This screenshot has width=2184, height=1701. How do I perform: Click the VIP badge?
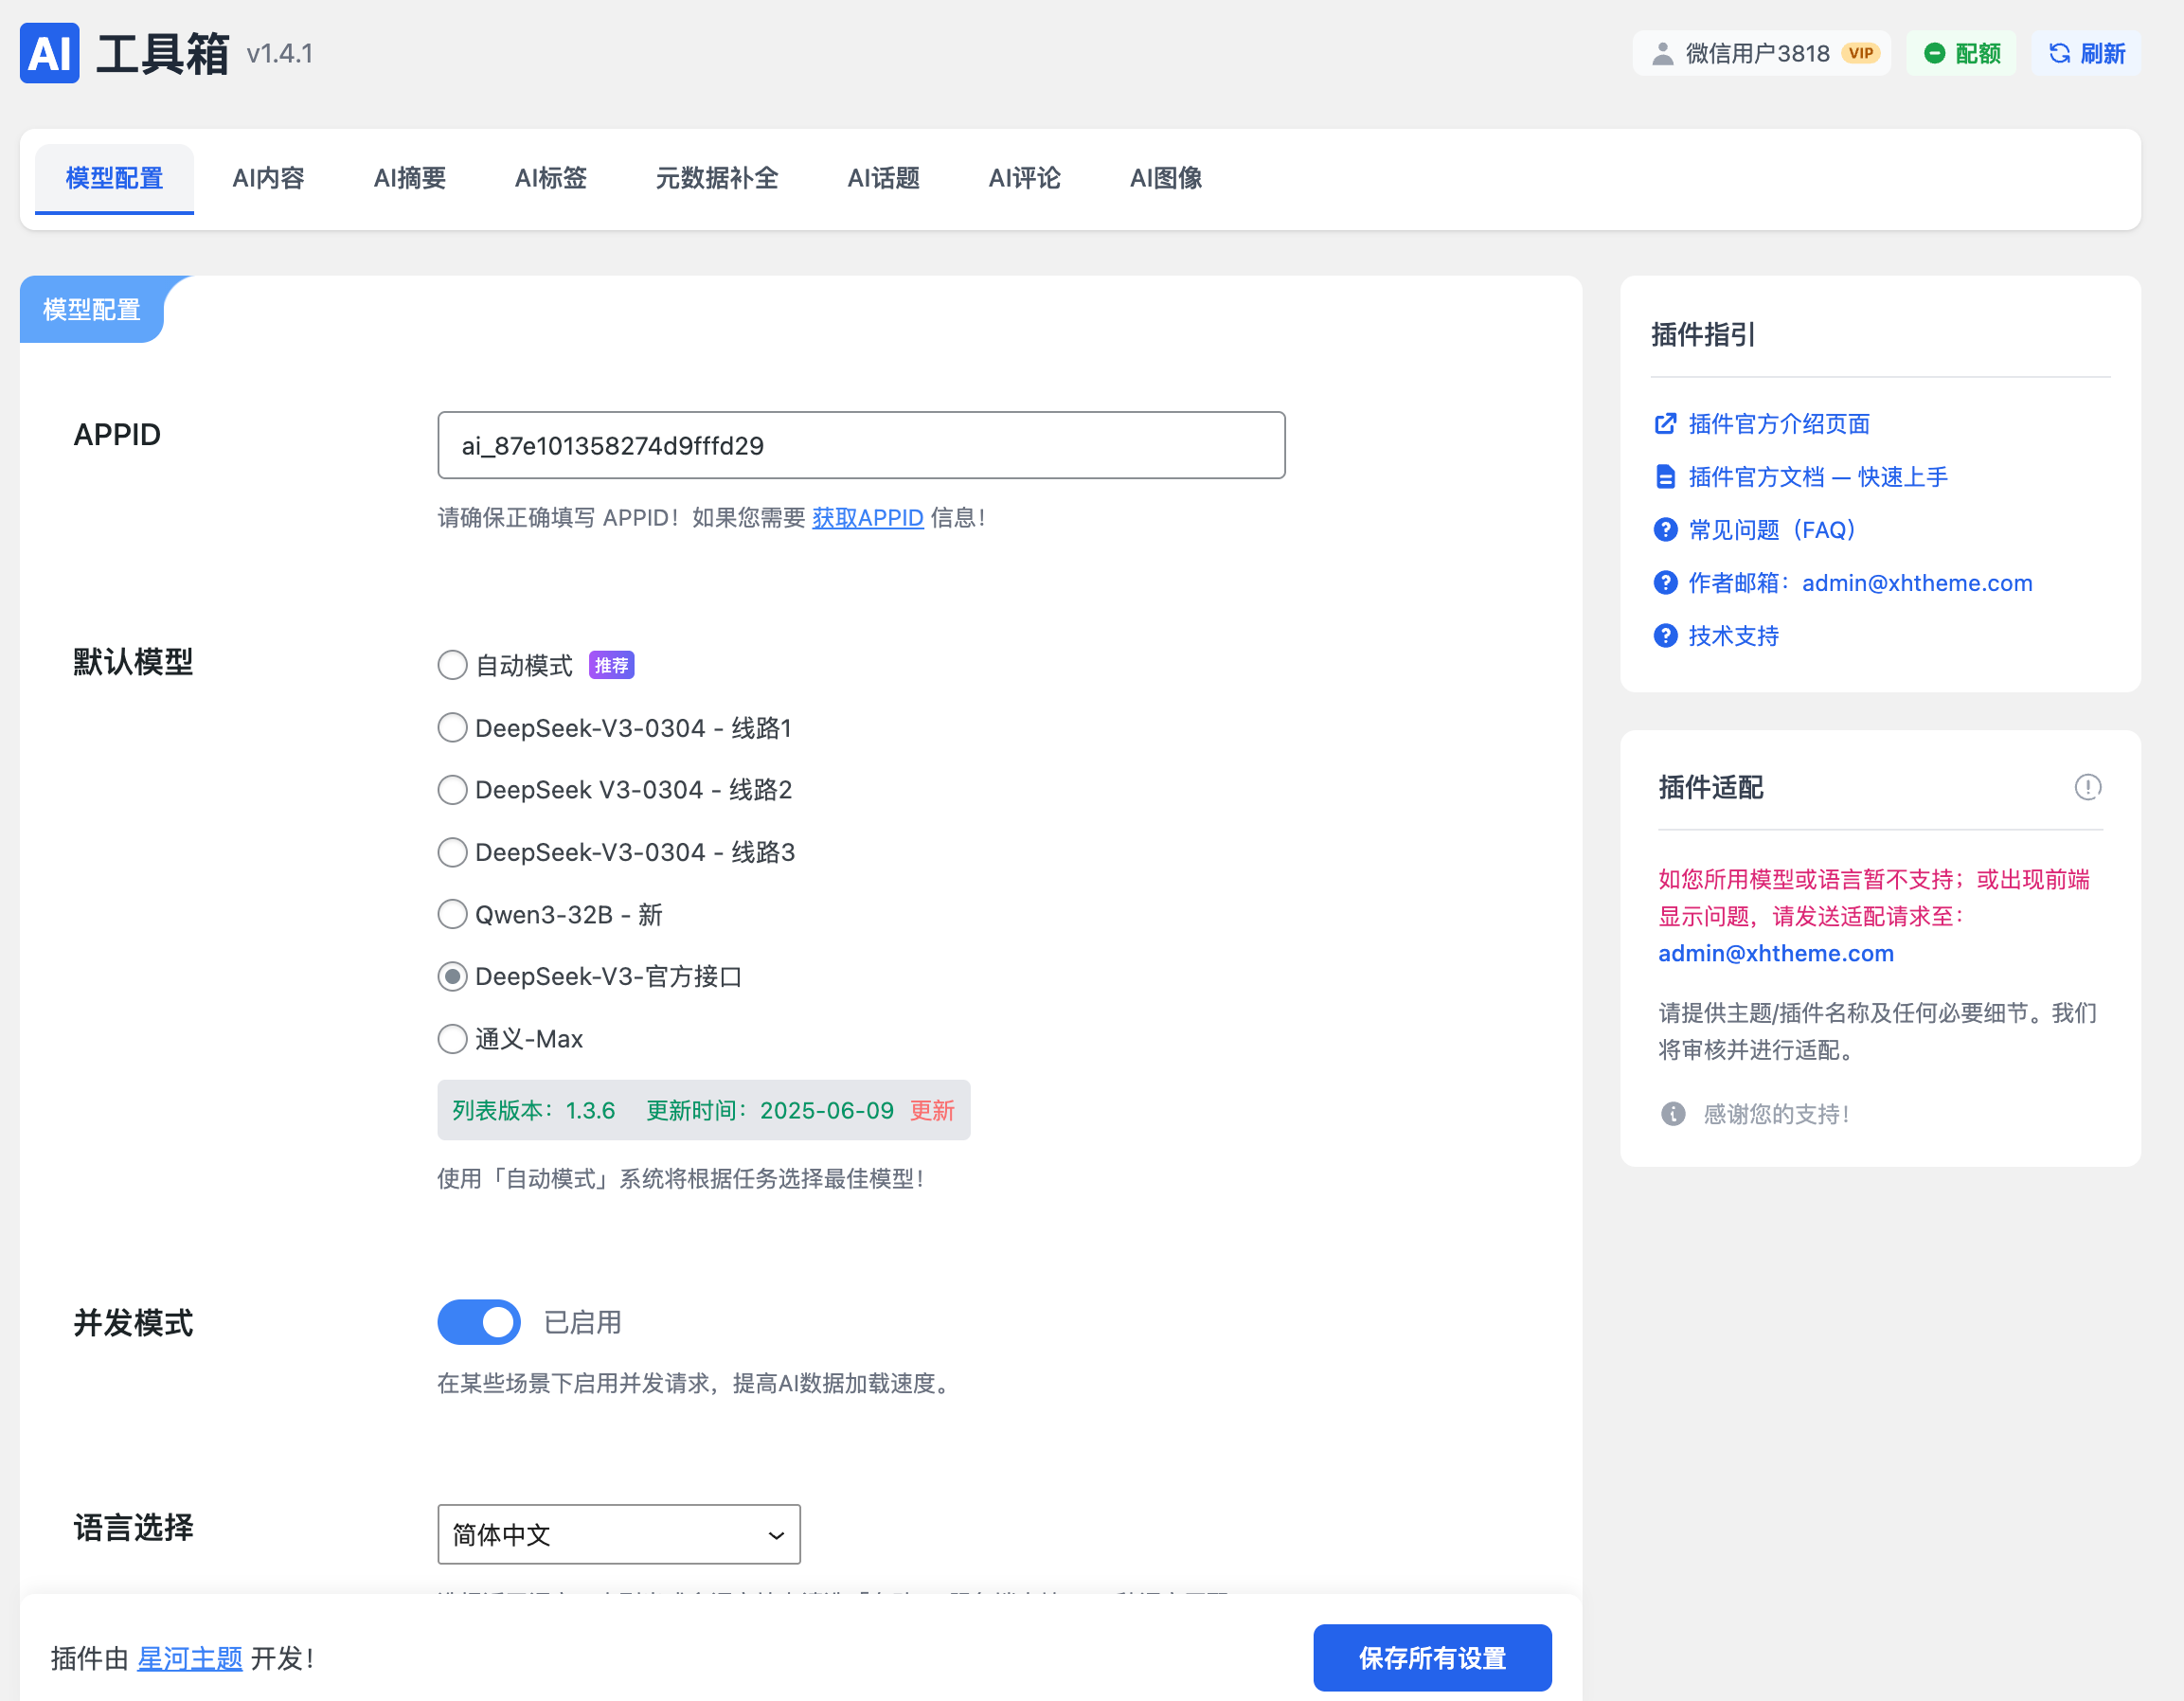tap(1861, 54)
